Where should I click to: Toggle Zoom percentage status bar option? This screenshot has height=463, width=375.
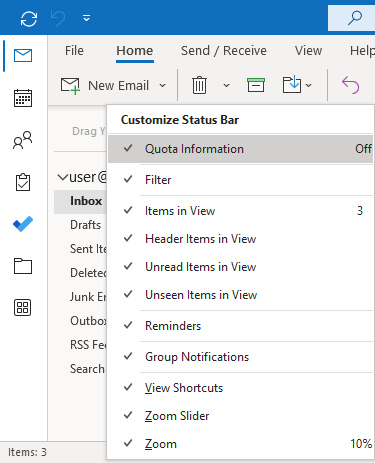click(240, 444)
